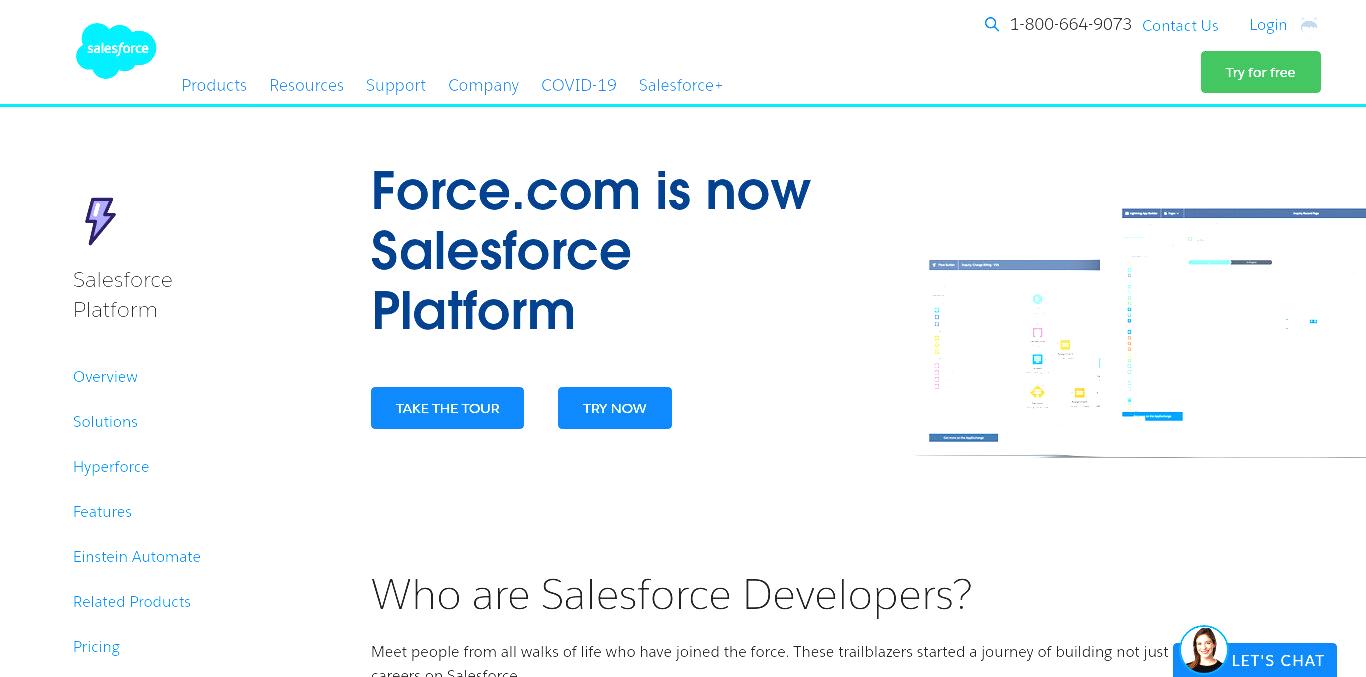Go to Solutions in the sidebar

105,421
